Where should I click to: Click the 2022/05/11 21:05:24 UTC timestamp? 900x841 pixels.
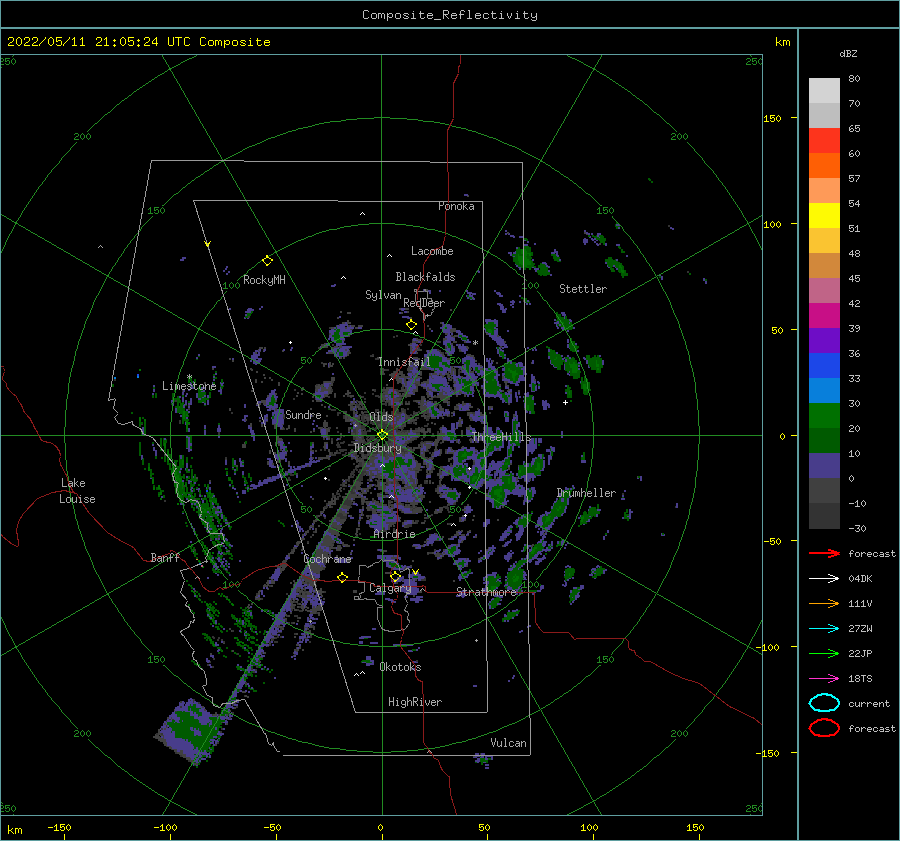click(91, 42)
